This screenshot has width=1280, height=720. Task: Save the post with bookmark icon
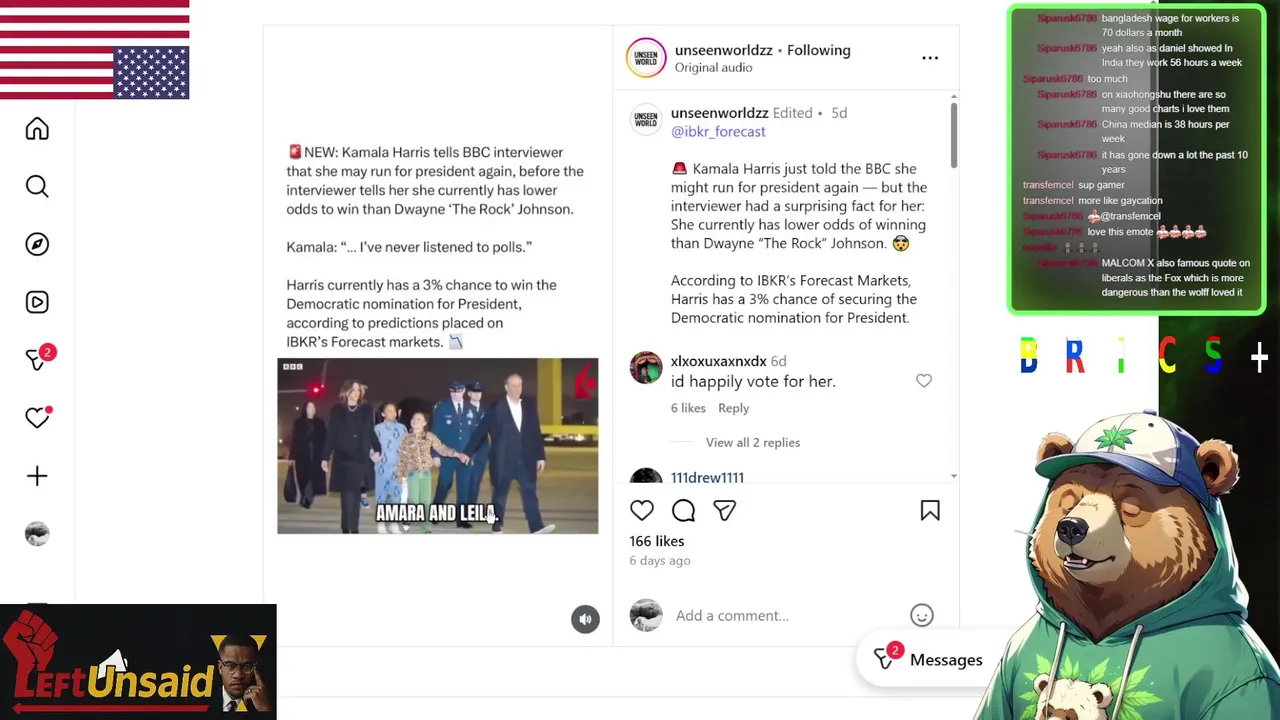930,511
